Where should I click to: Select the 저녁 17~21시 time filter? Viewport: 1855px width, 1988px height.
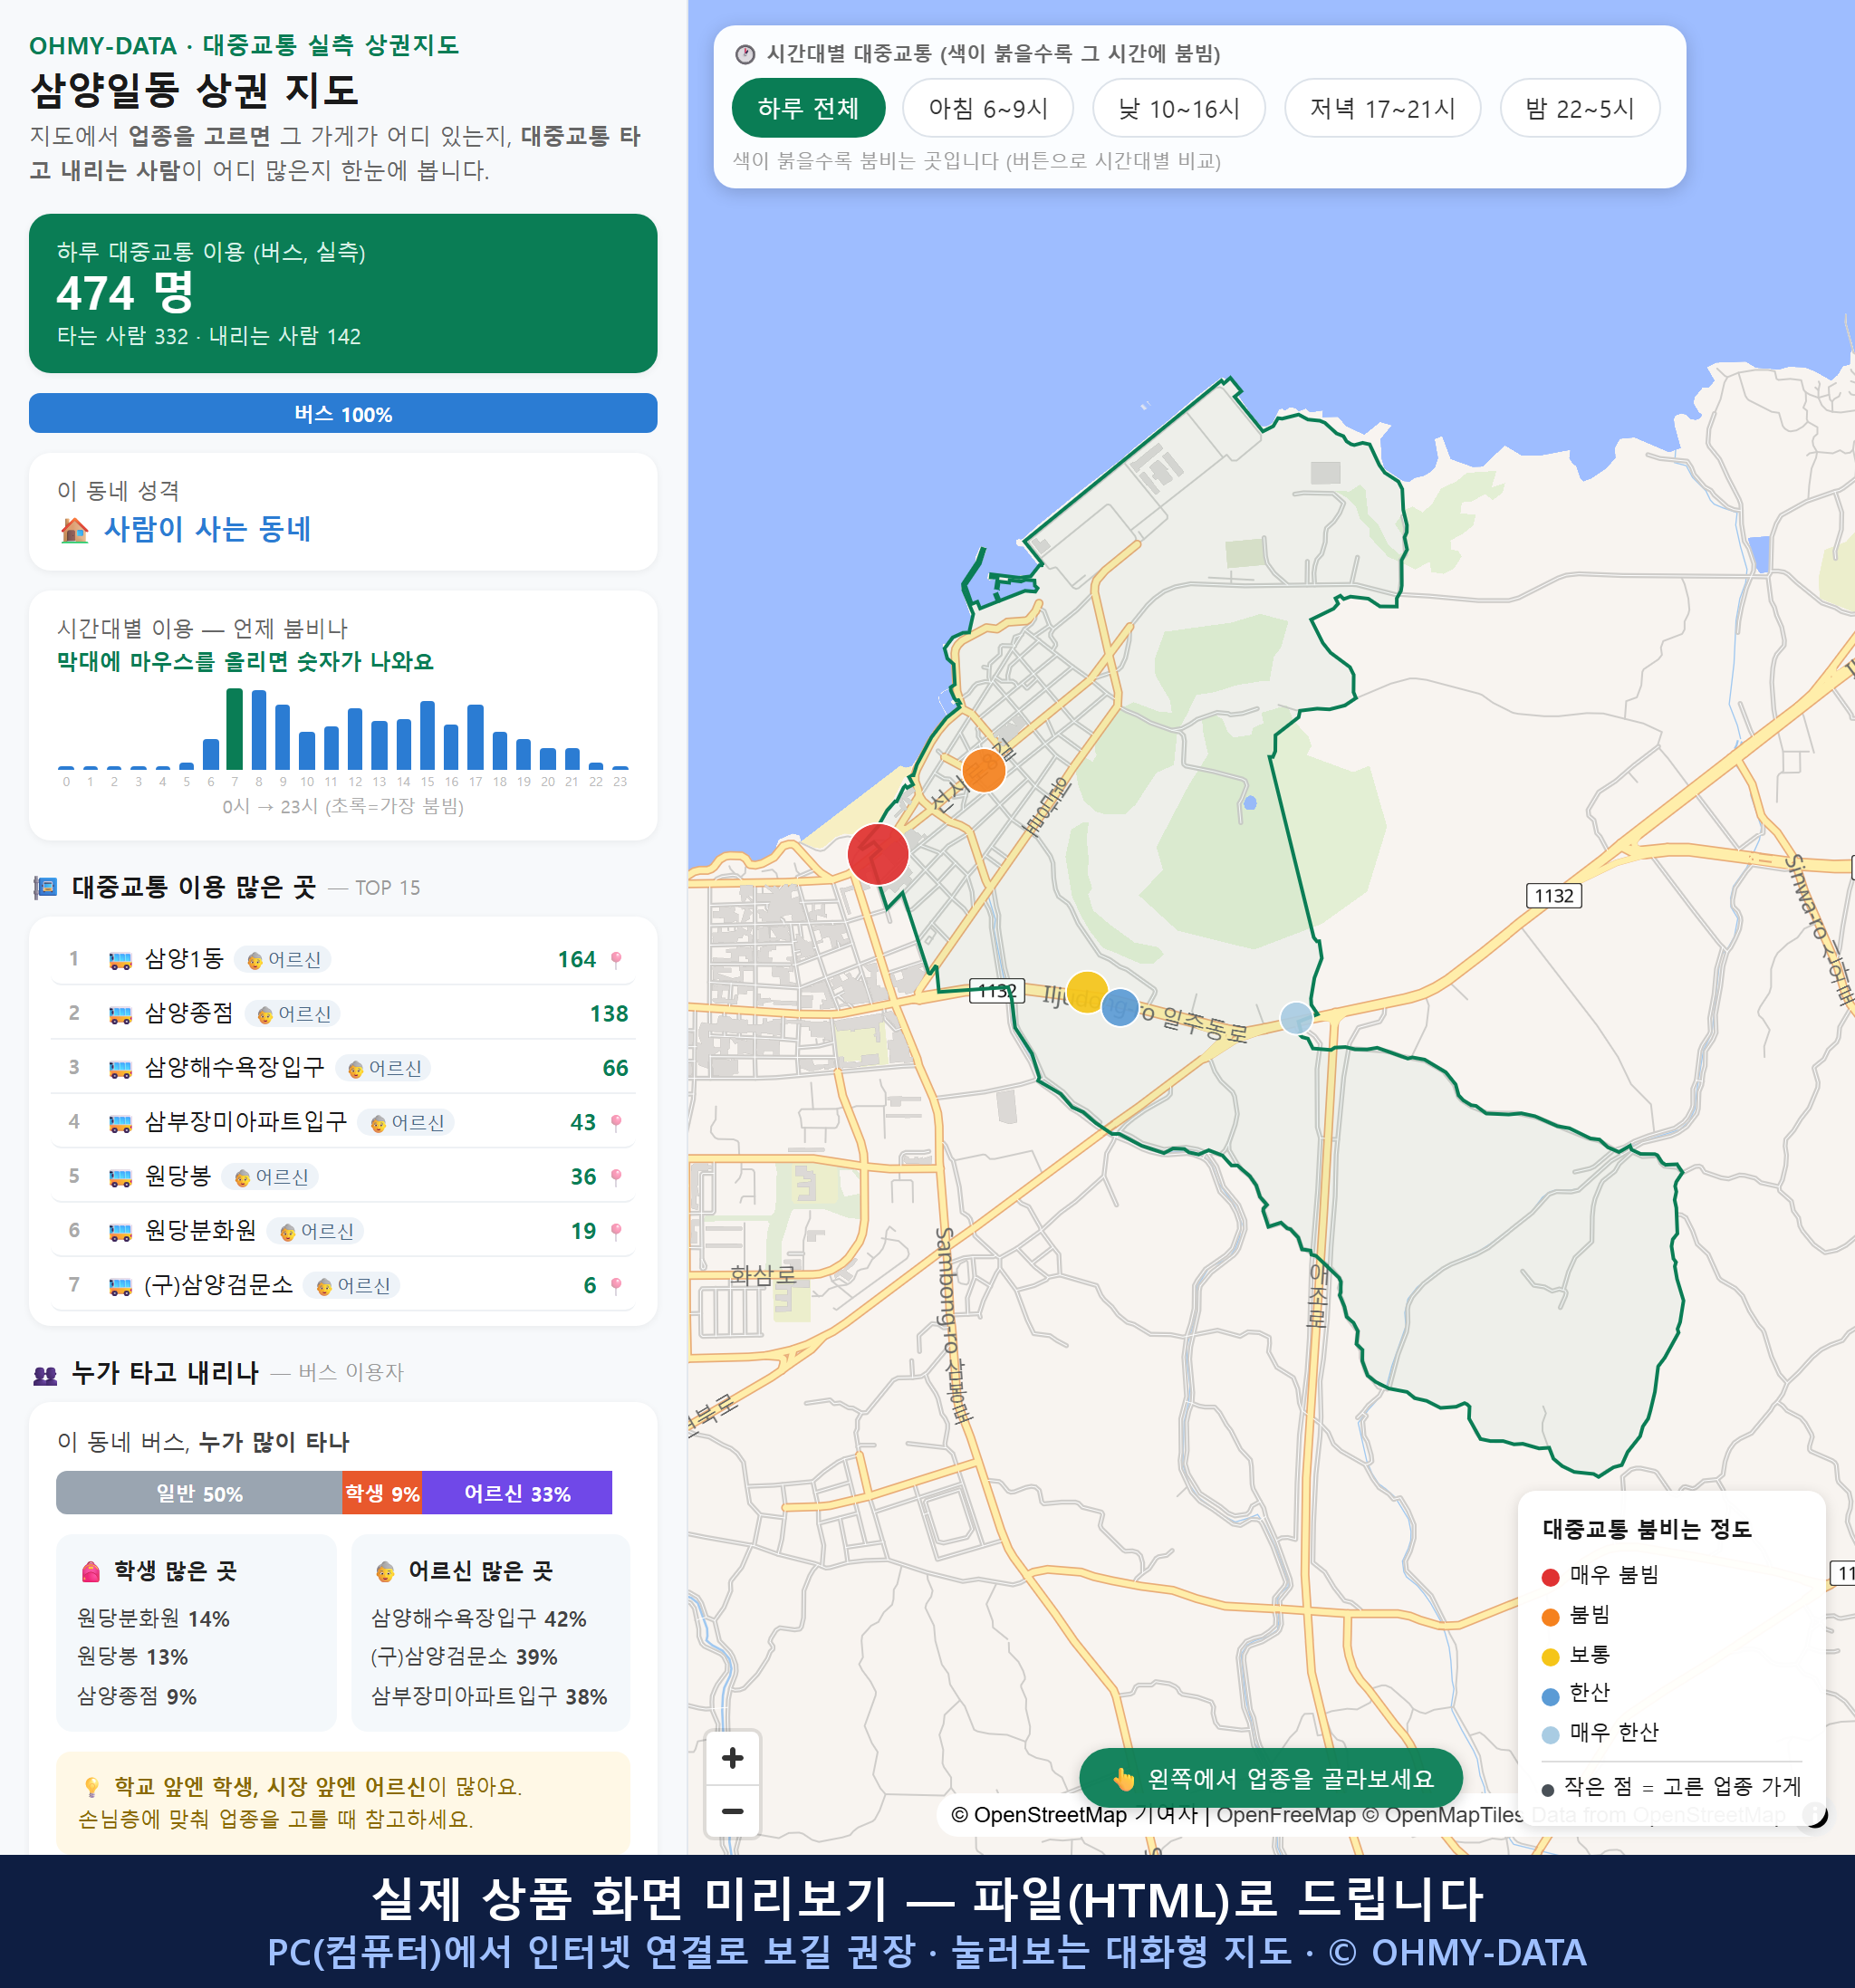(1381, 108)
